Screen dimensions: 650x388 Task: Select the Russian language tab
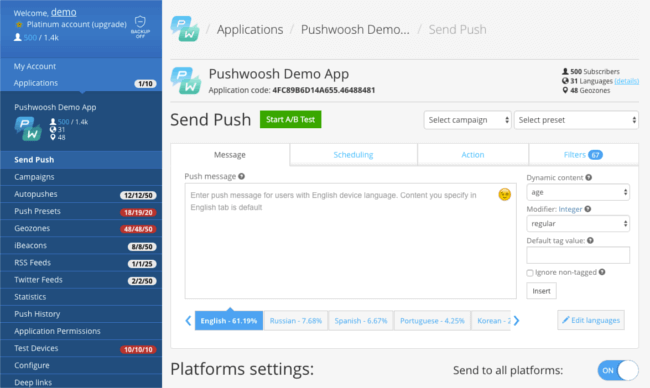coord(296,320)
